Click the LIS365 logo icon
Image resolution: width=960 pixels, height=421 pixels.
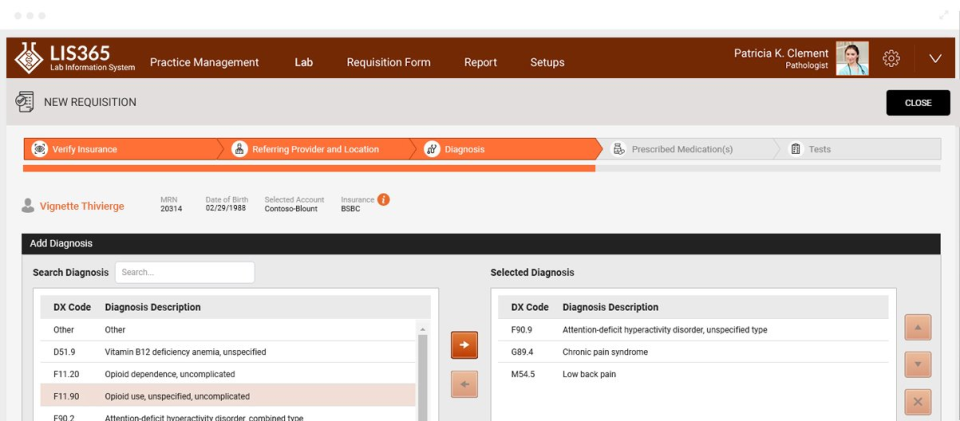[29, 58]
